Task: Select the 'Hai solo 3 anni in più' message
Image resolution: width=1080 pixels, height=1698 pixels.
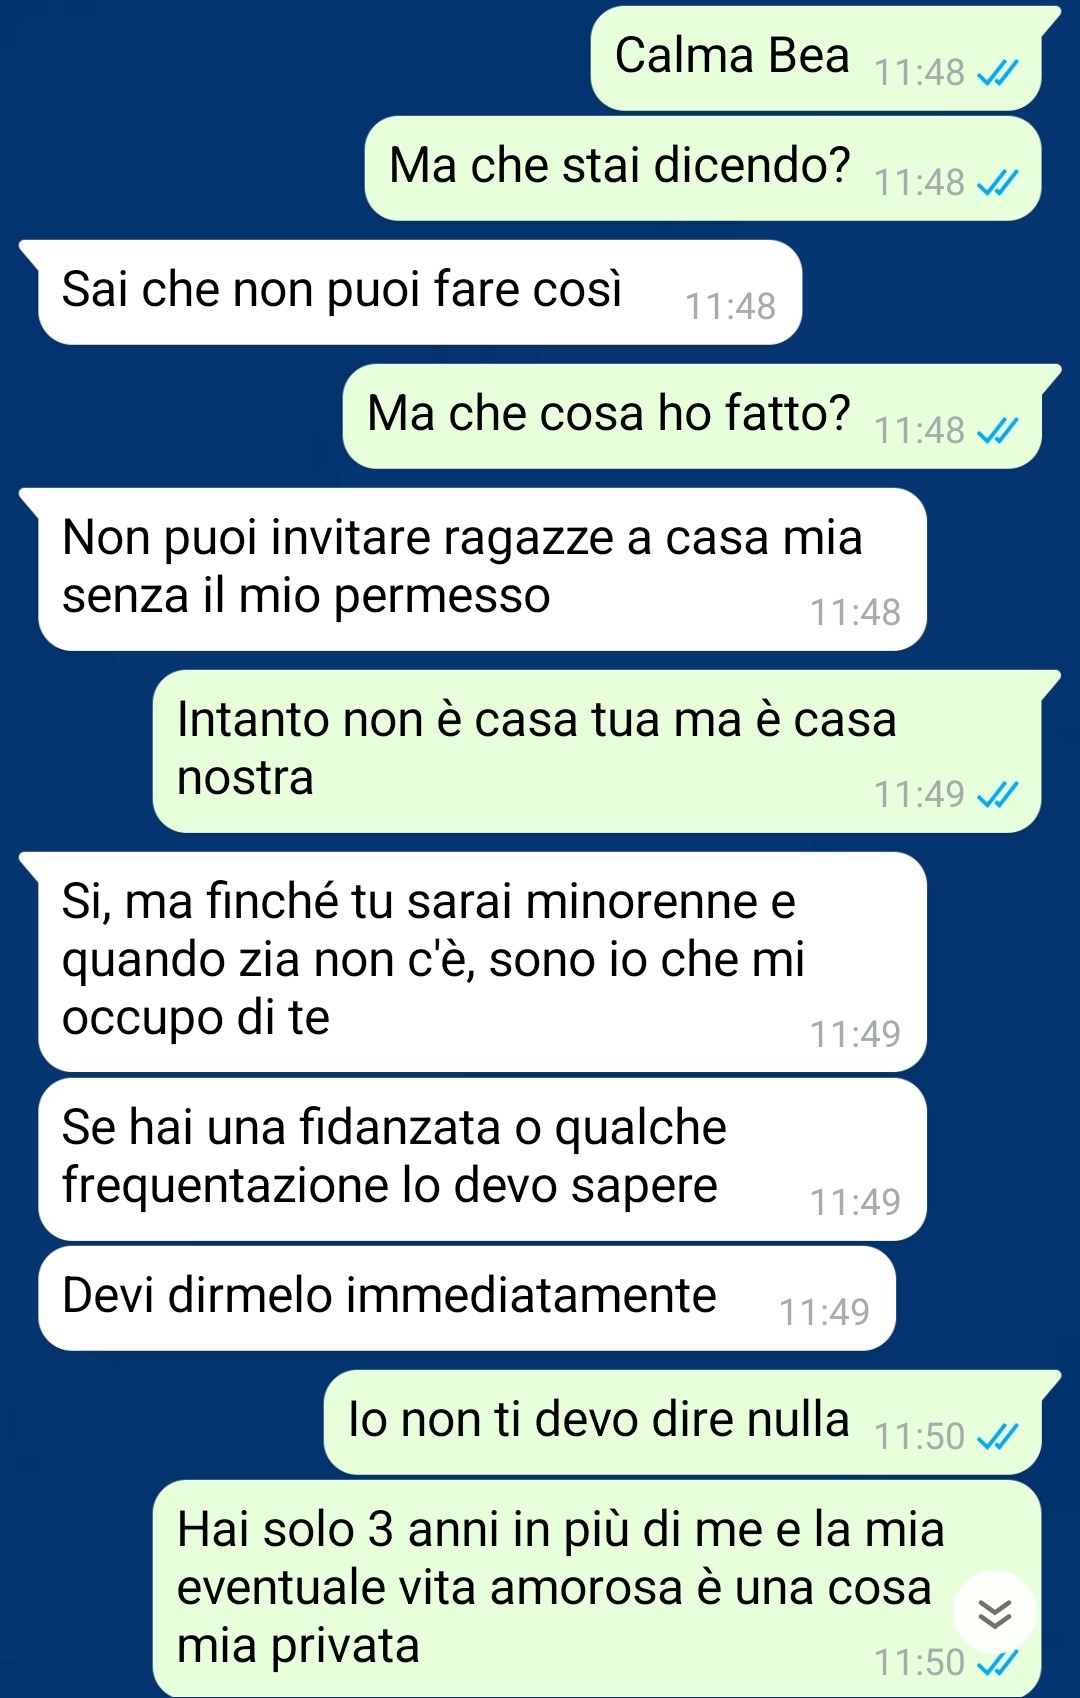Action: pyautogui.click(x=598, y=1588)
